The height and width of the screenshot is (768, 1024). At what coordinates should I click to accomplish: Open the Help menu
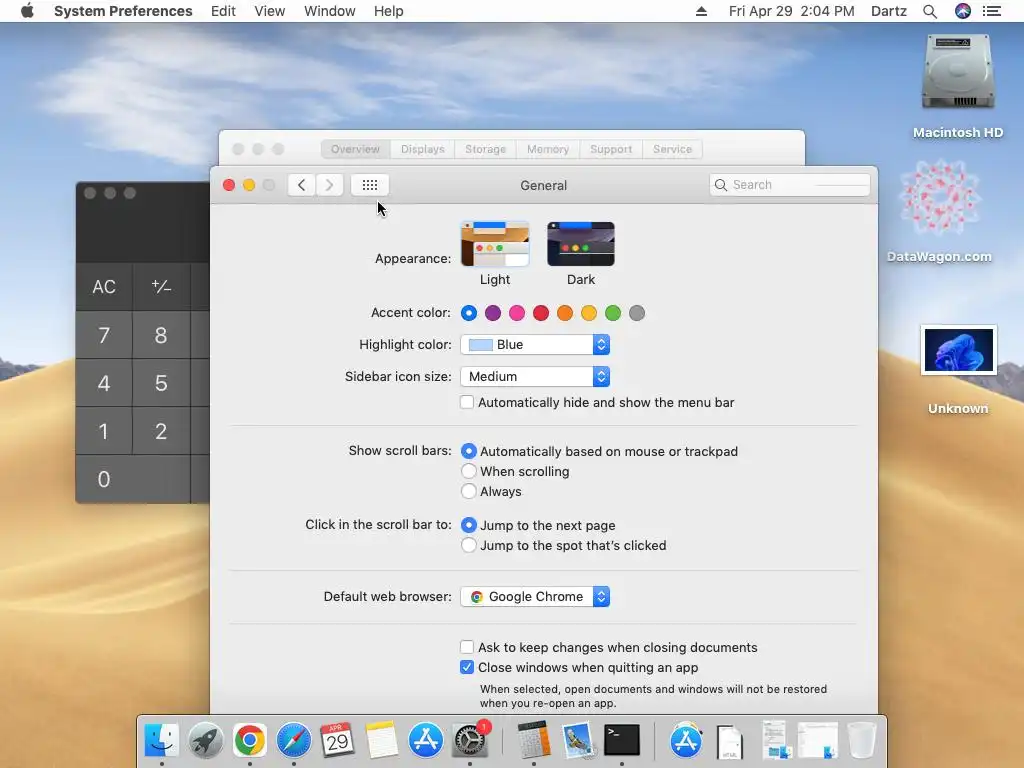pos(389,11)
